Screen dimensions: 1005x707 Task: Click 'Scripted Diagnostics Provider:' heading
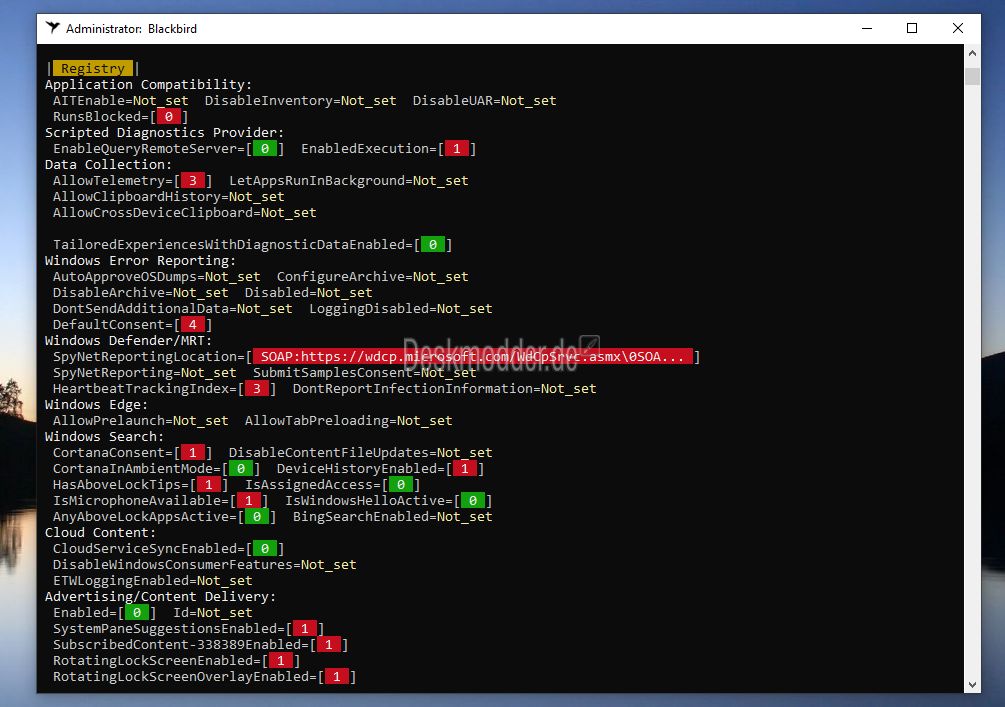click(165, 133)
